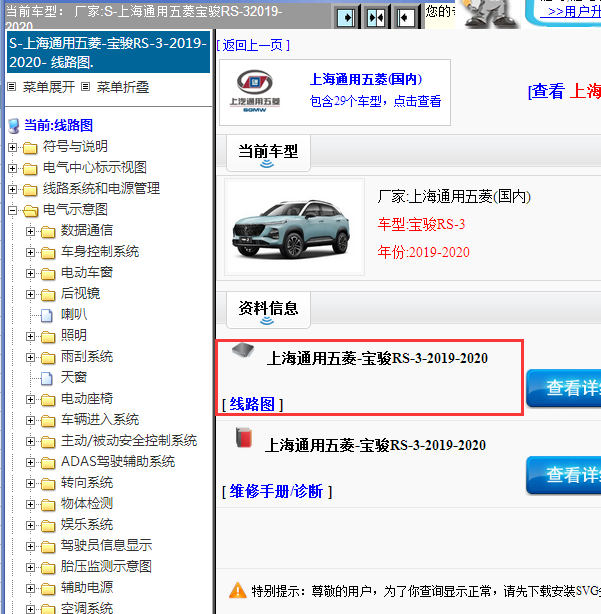Click the 菜单折叠 list icon

point(85,87)
